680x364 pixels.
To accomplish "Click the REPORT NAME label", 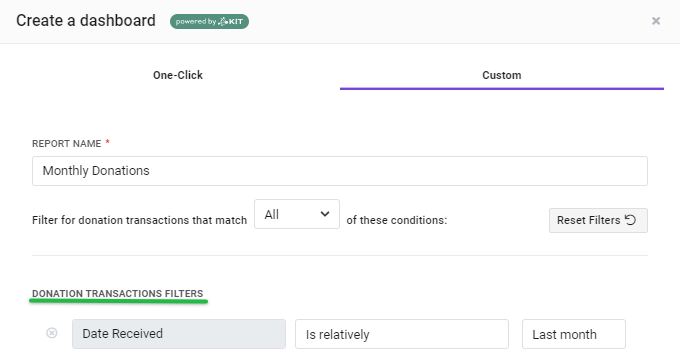I will [66, 144].
